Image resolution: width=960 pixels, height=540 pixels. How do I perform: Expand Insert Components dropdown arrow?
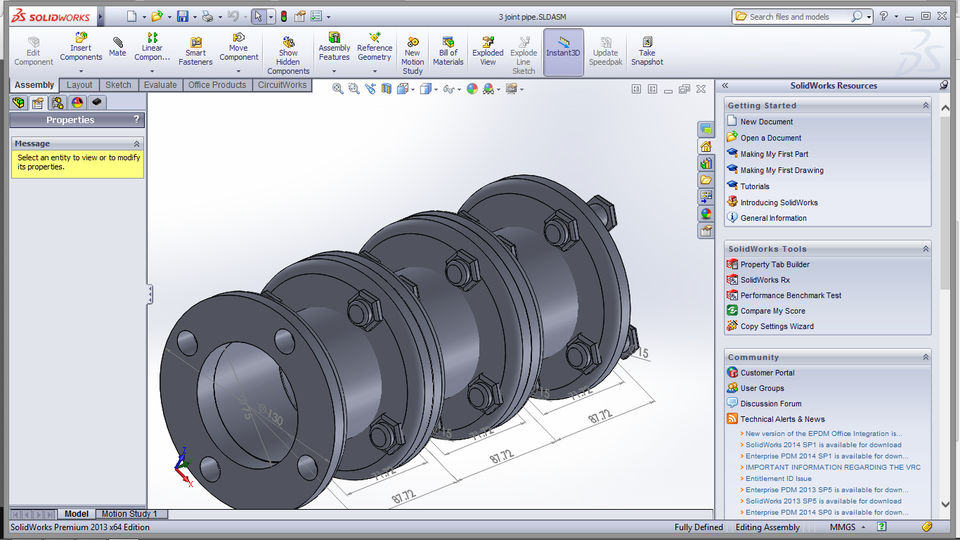pyautogui.click(x=81, y=71)
